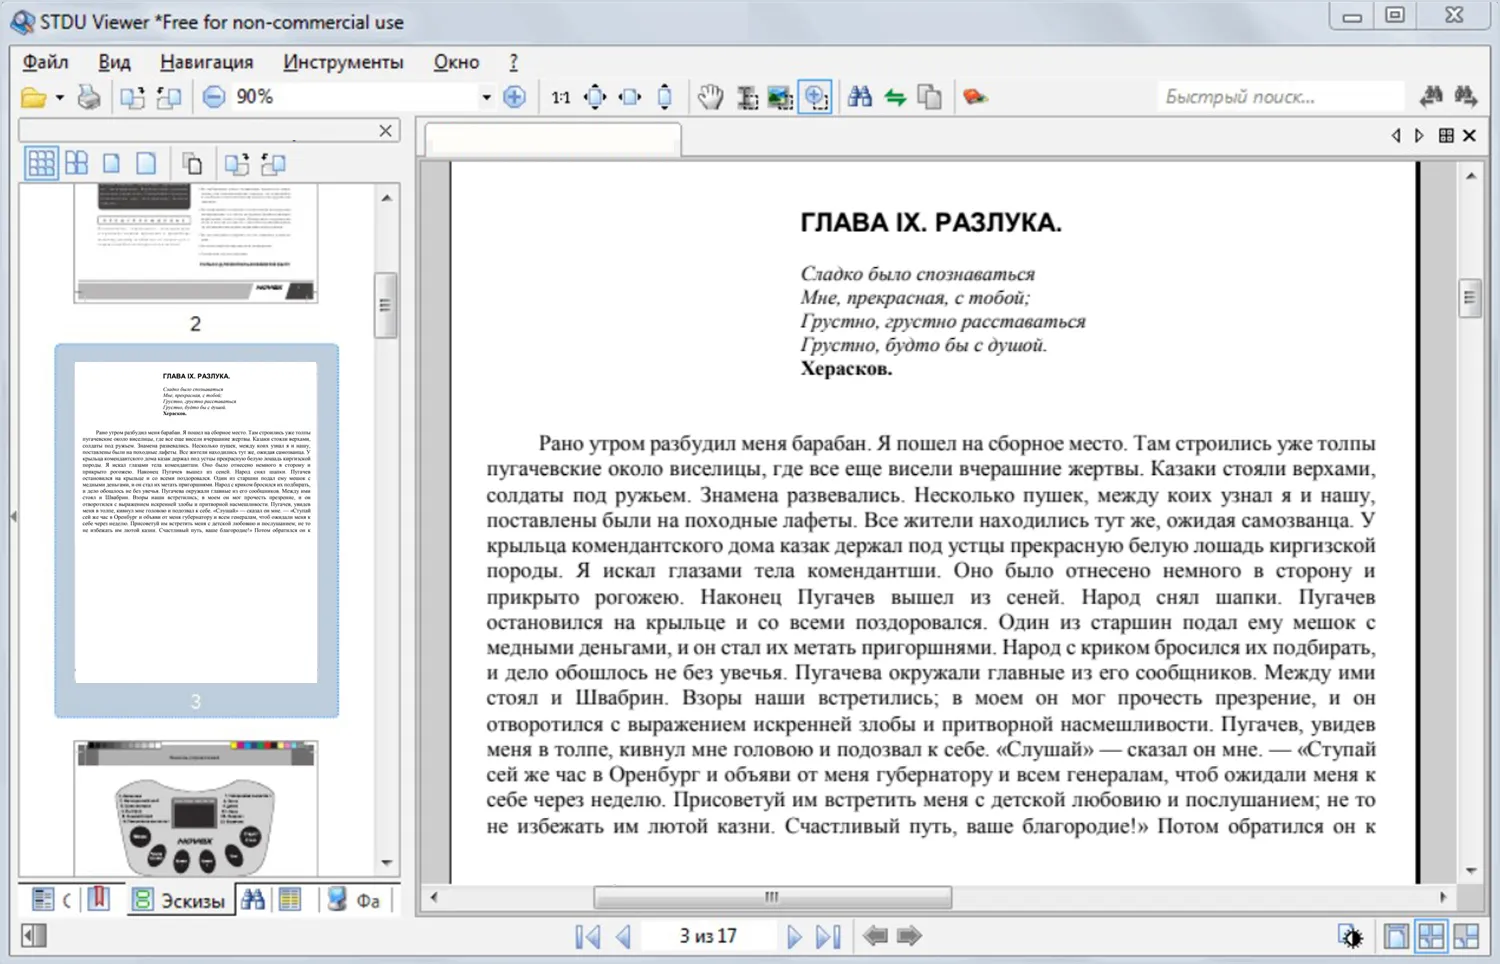Open the tab list grid icon

1445,135
